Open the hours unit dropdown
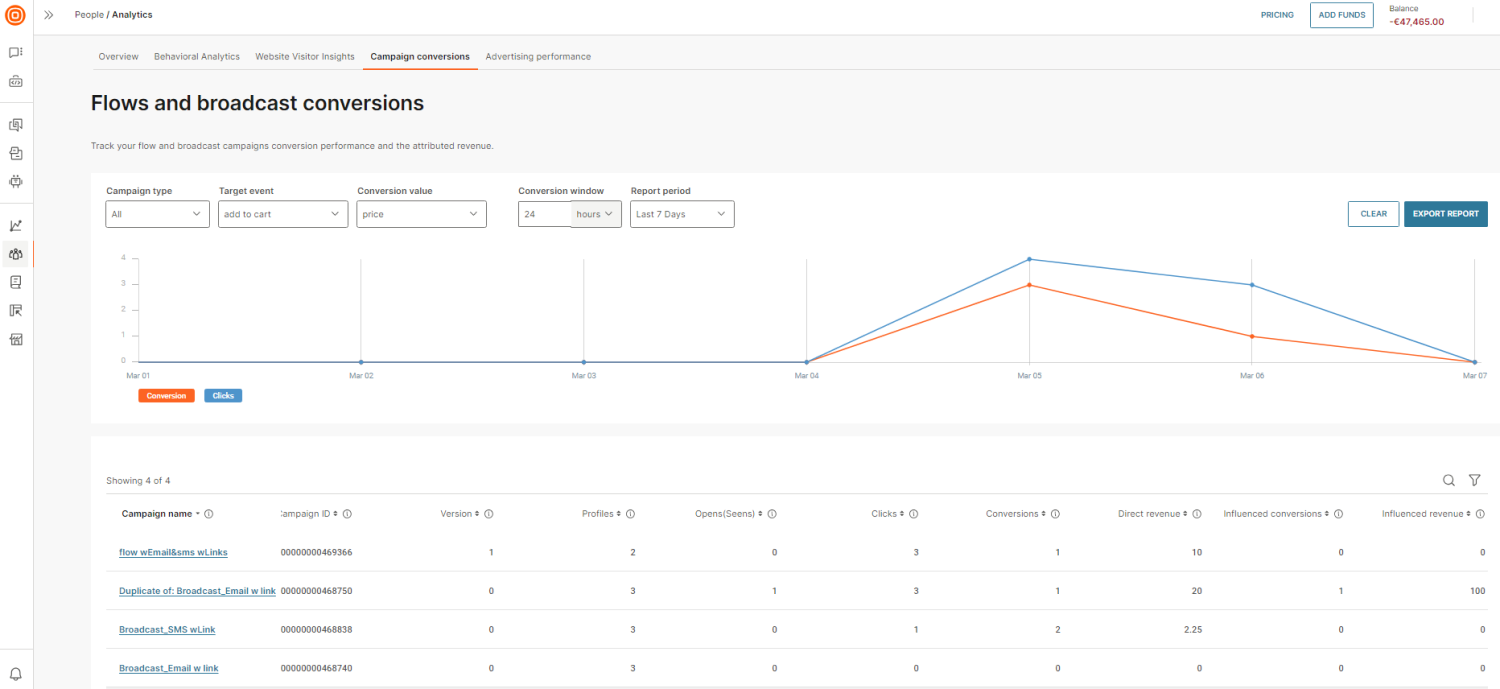The width and height of the screenshot is (1500, 689). (596, 214)
